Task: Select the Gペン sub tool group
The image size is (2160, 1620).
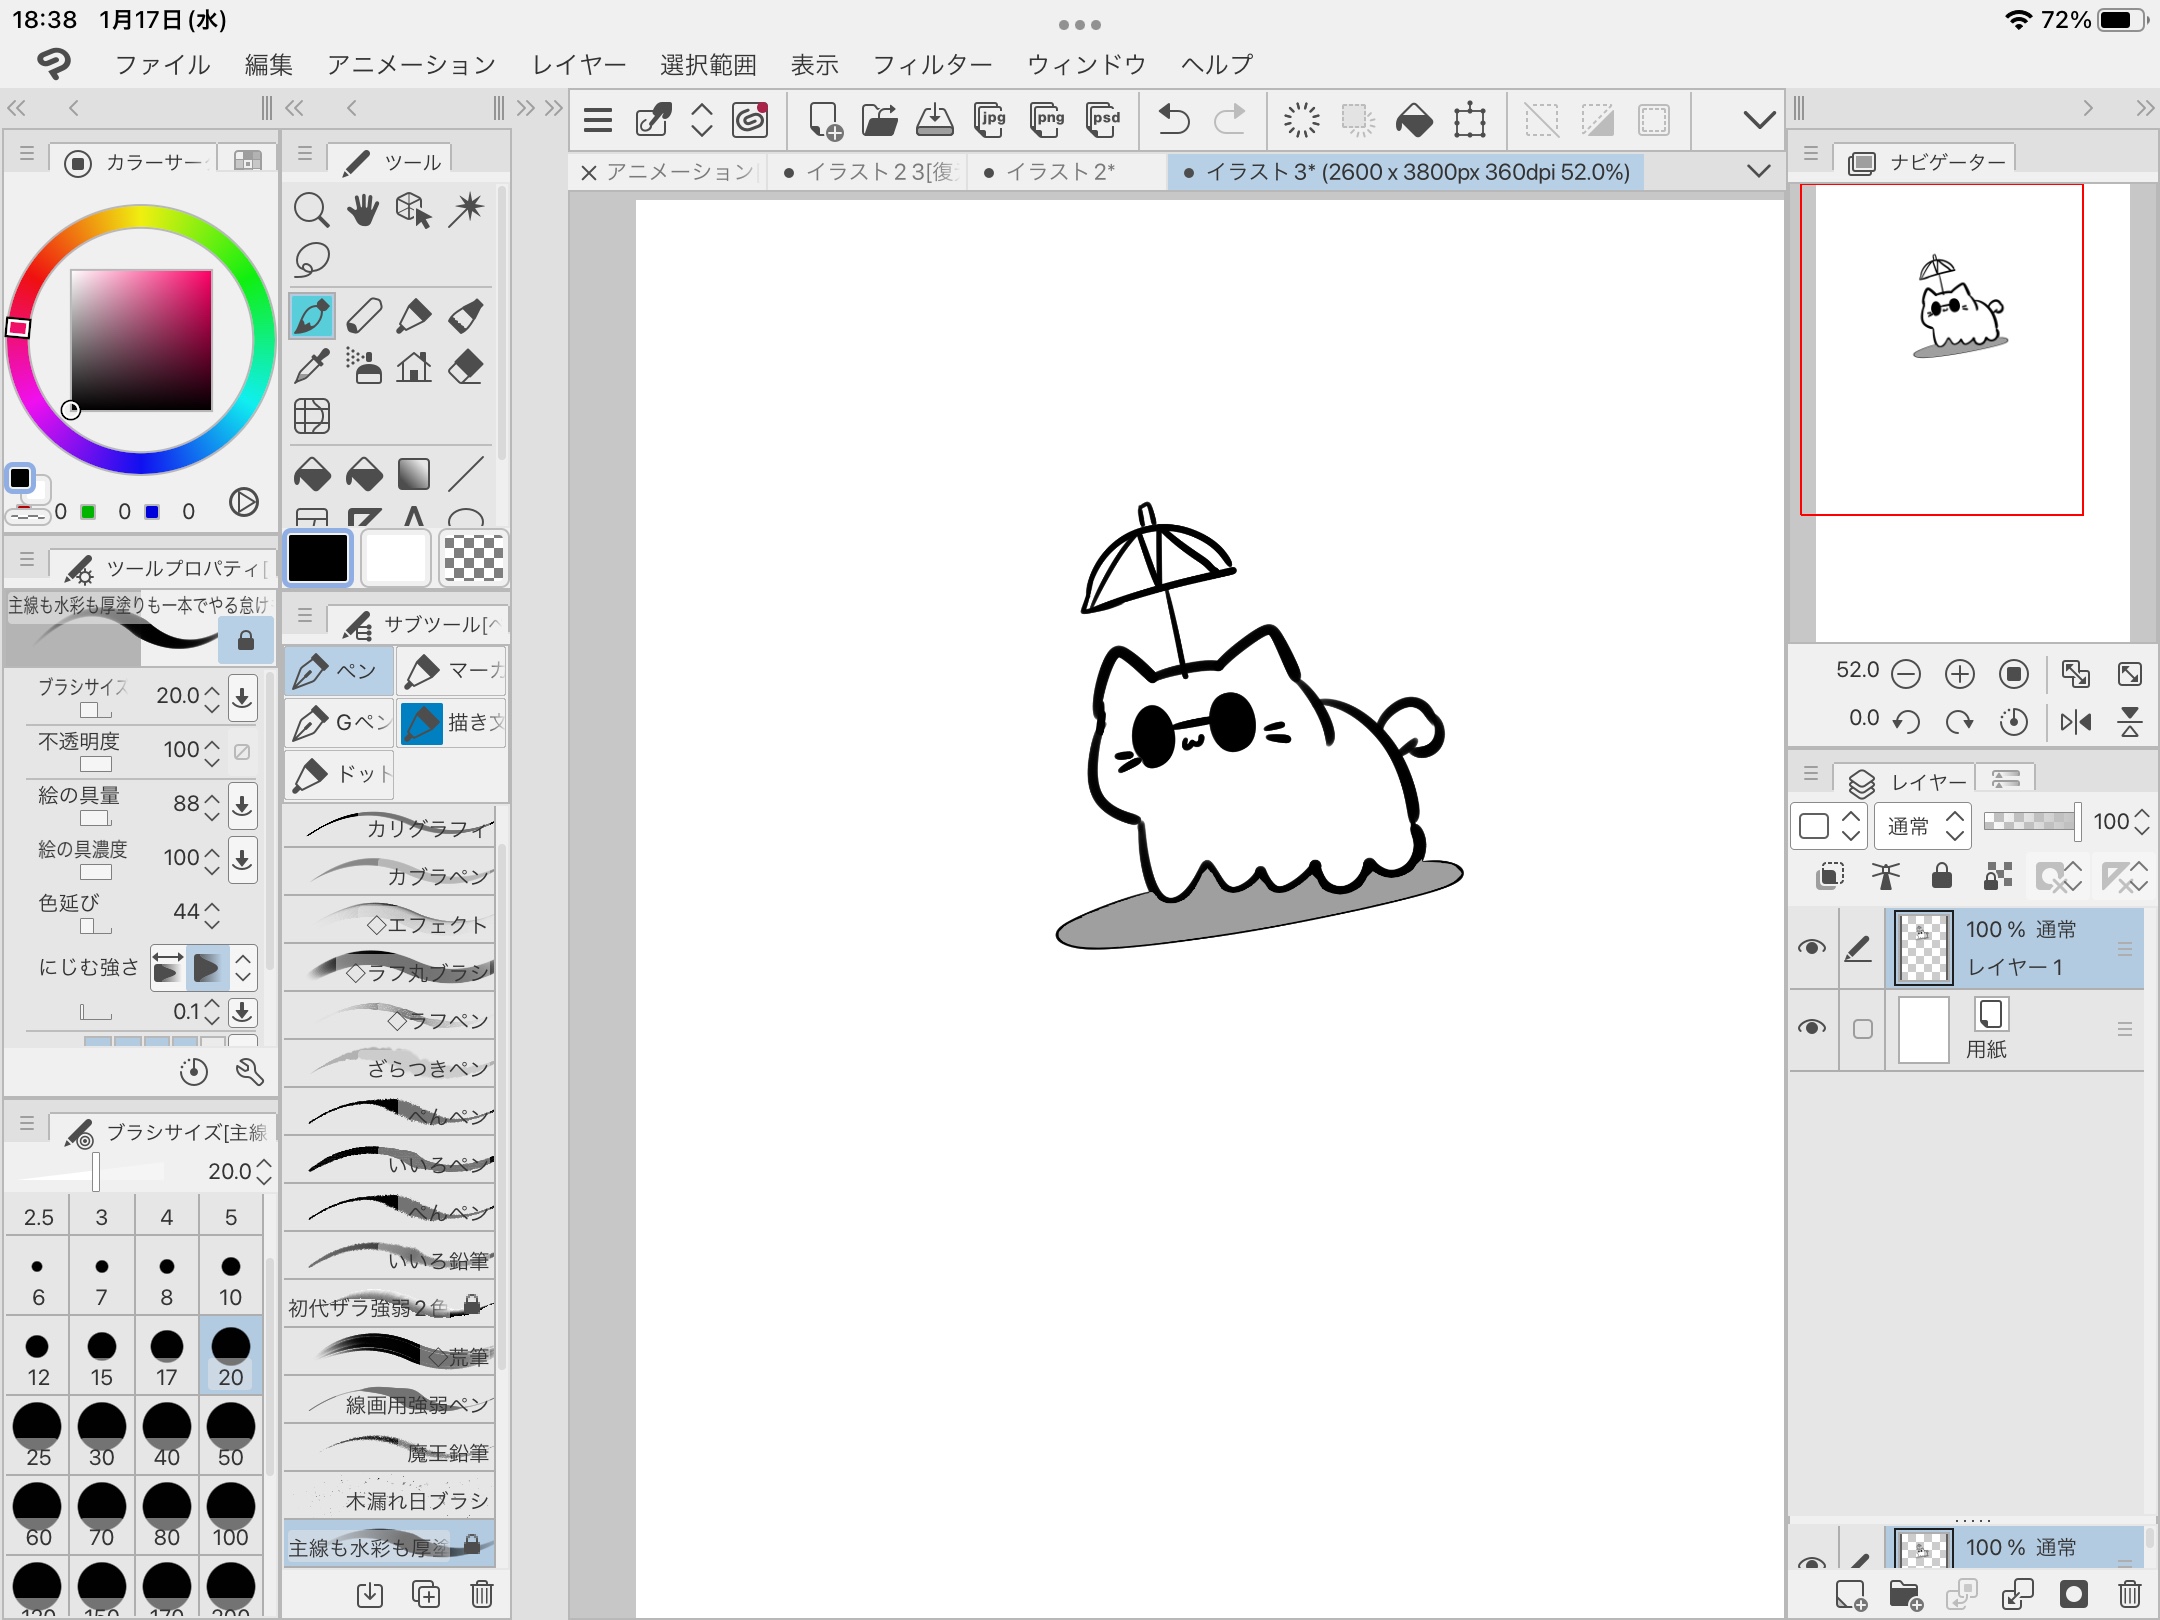Action: point(340,722)
